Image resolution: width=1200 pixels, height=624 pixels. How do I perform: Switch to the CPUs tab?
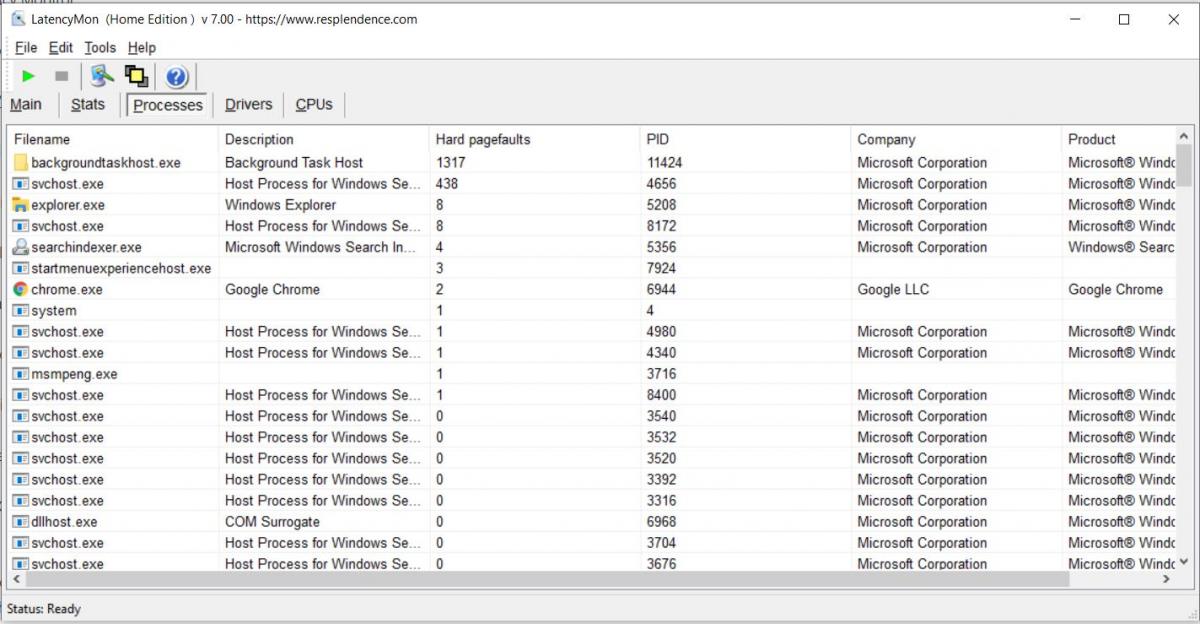[x=314, y=105]
